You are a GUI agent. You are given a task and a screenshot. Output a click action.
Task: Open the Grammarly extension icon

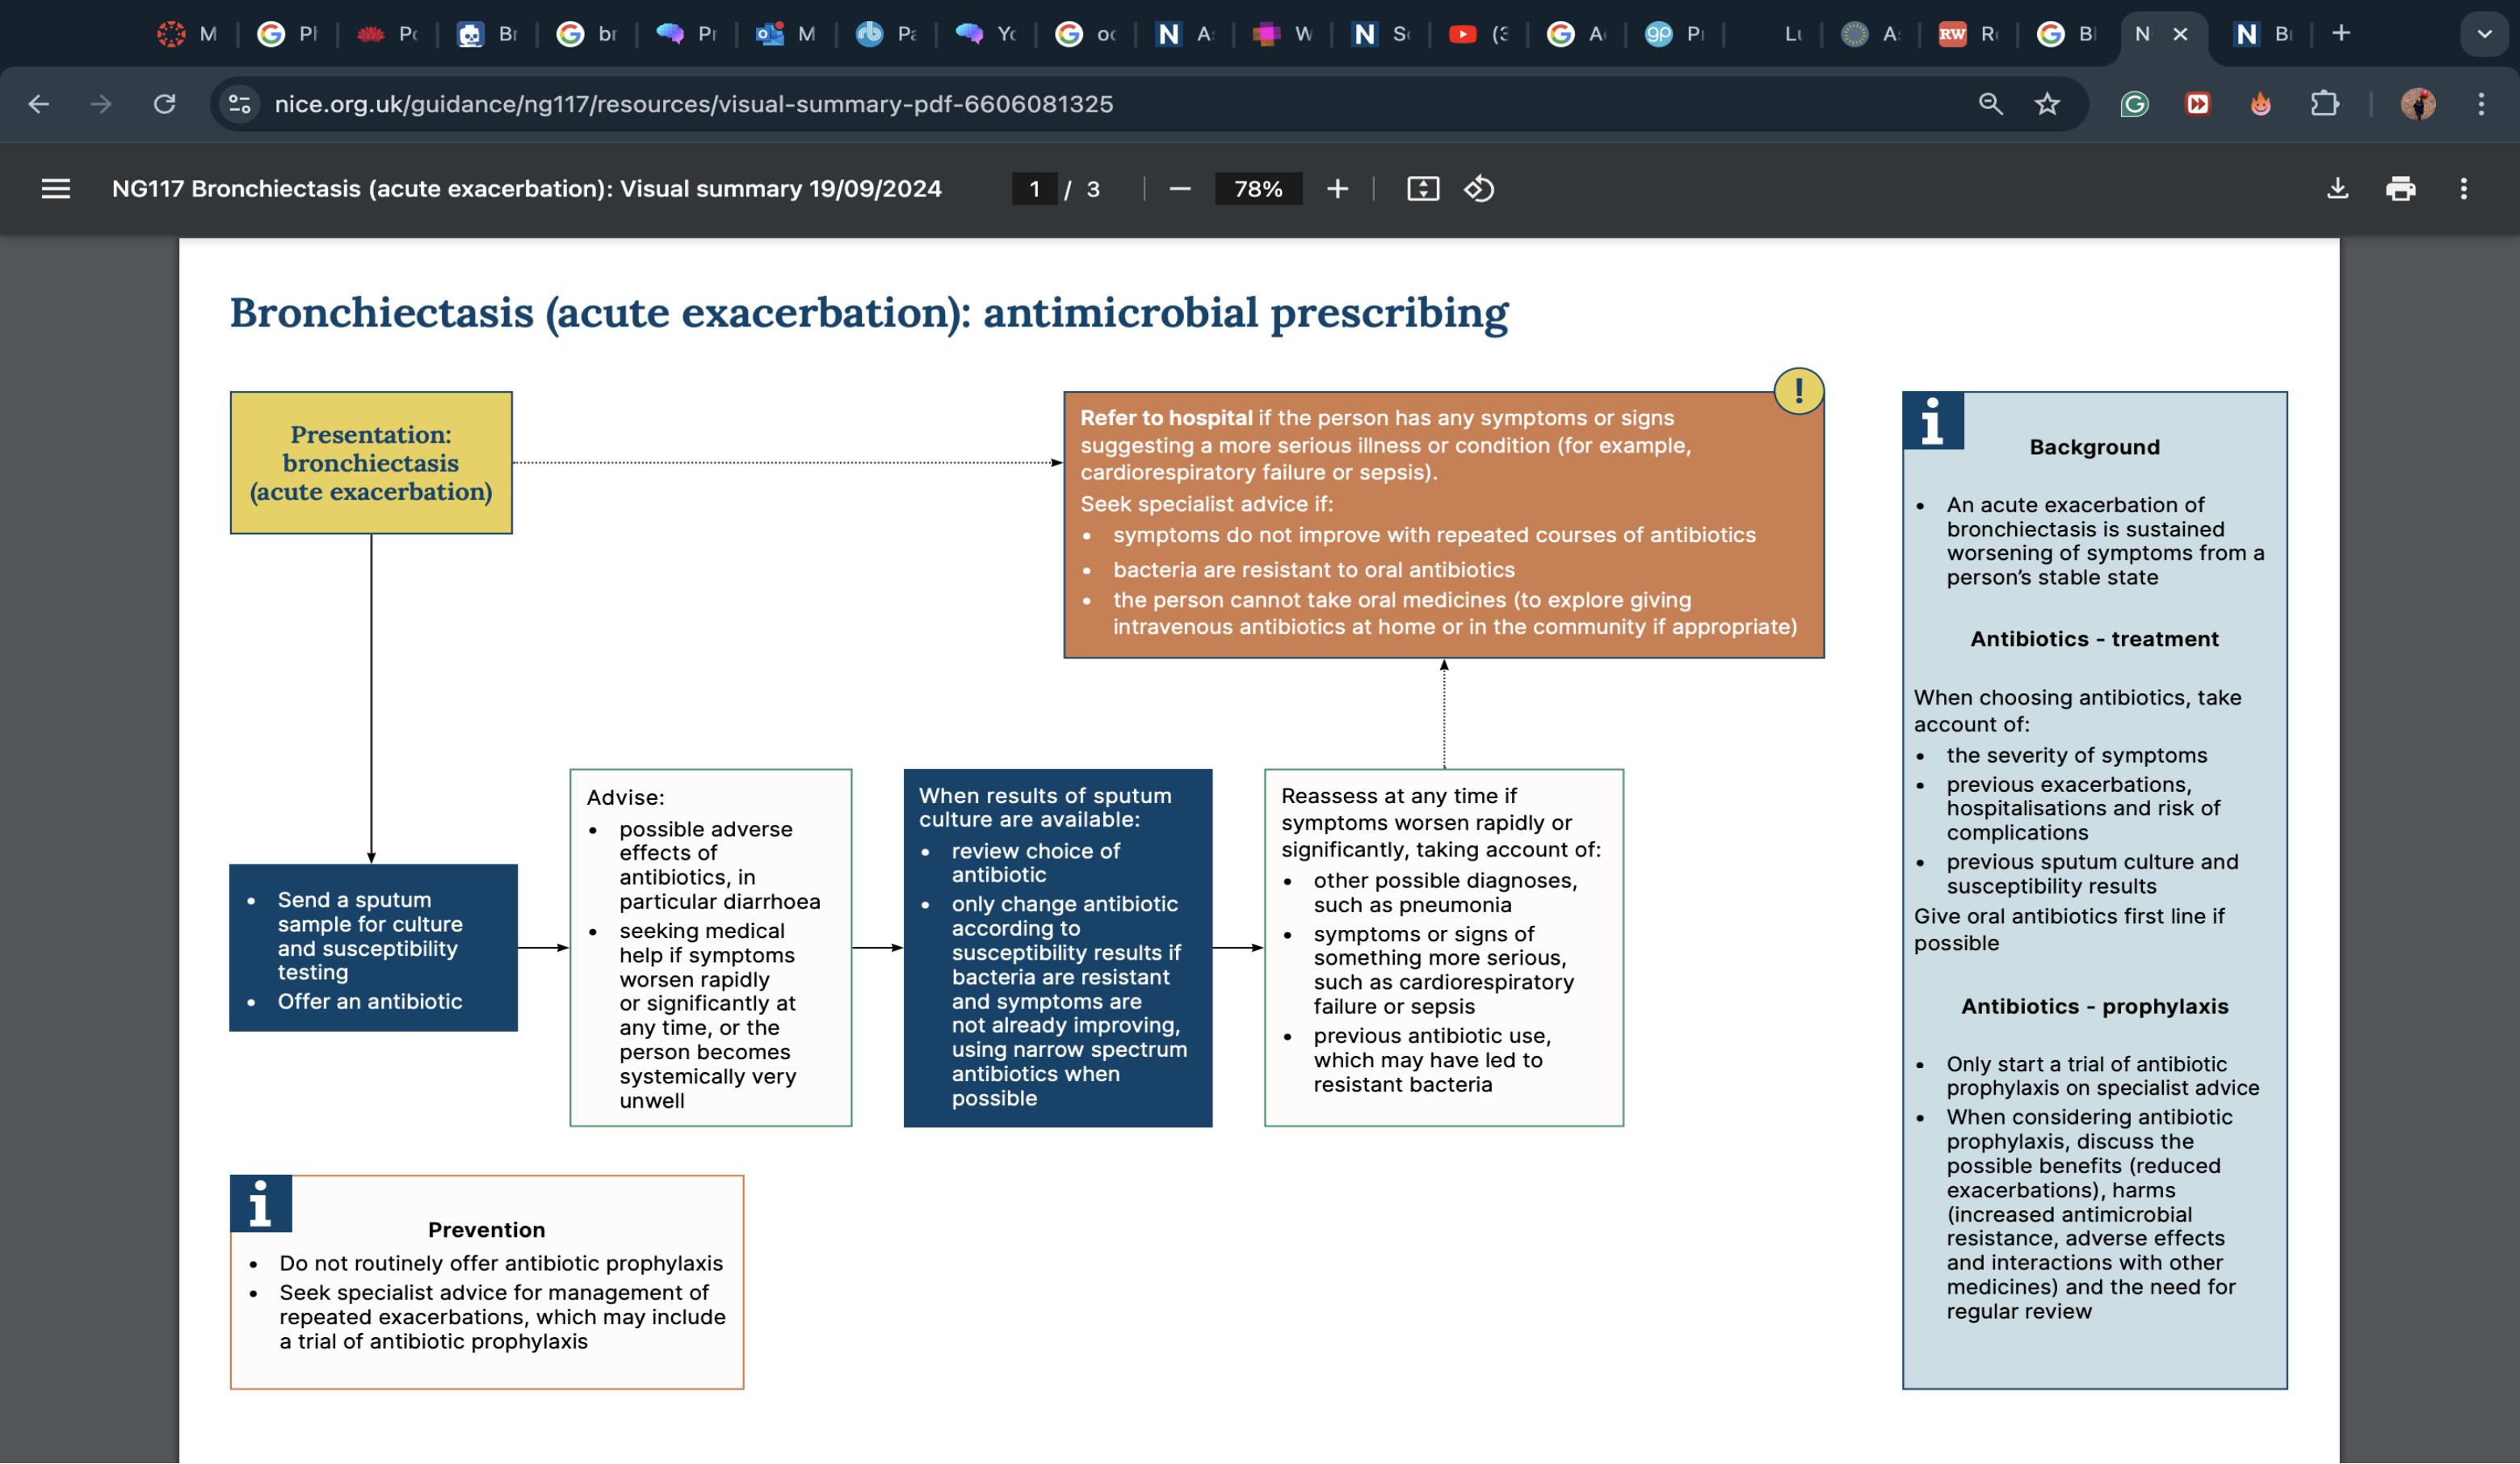(x=2134, y=104)
